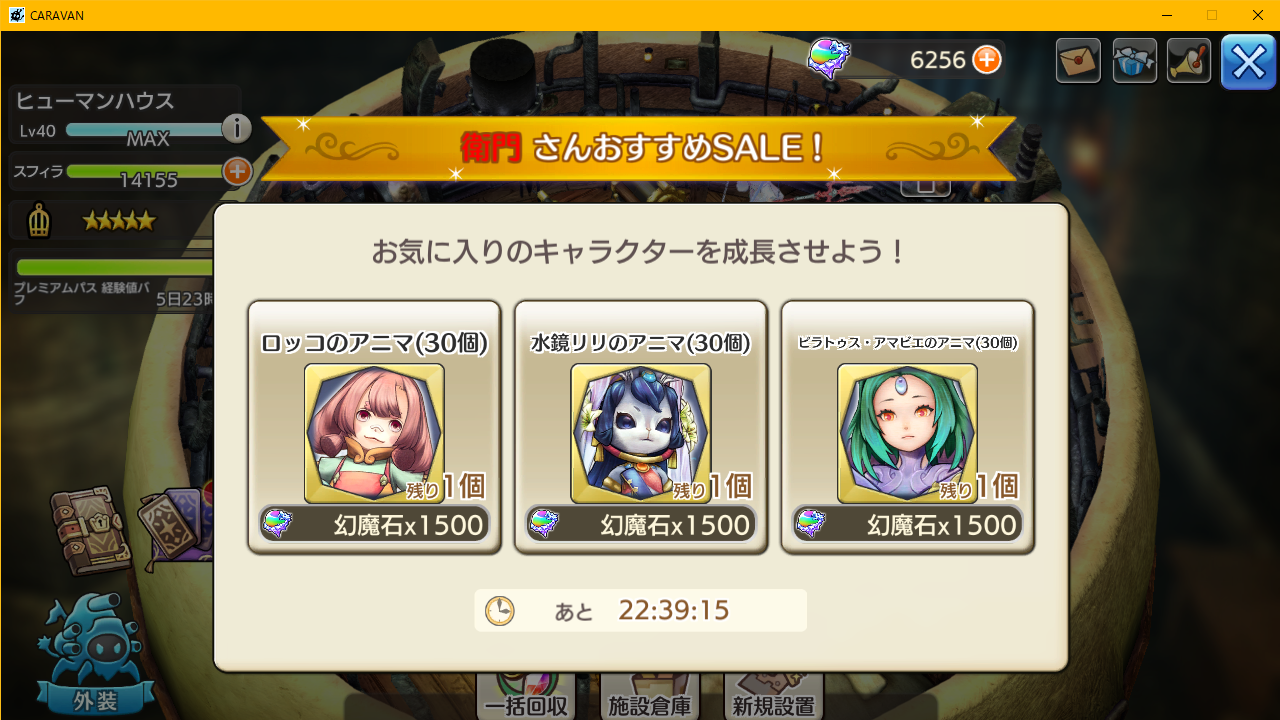Buy アマビエ anima for 幻魔石x1500
1280x720 pixels.
(907, 524)
